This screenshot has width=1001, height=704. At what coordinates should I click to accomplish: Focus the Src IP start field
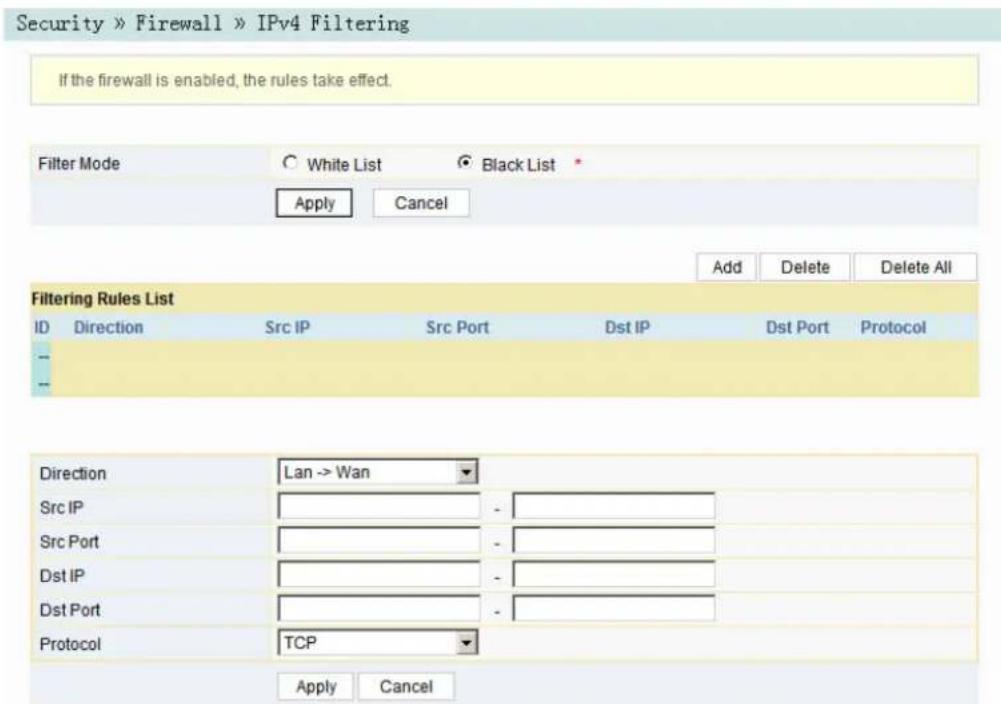click(x=379, y=507)
